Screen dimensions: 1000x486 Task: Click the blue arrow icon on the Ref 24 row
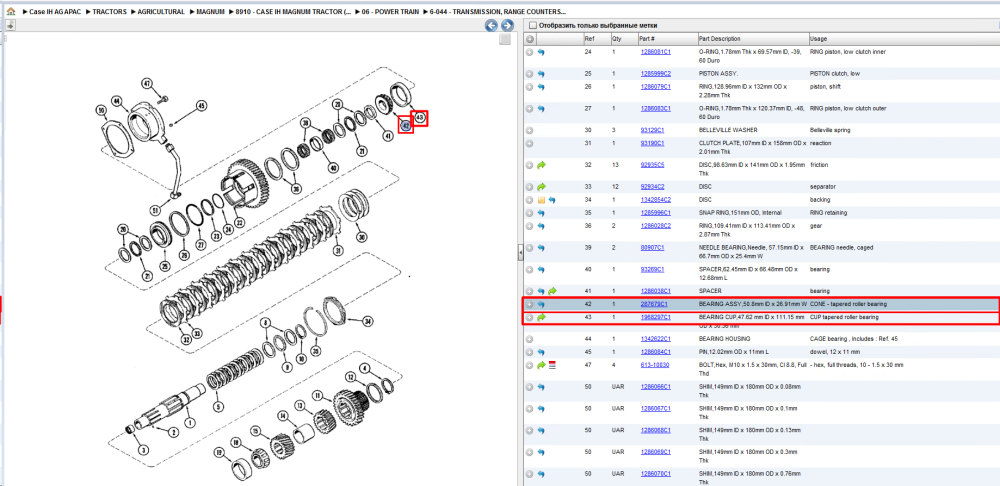[x=541, y=52]
